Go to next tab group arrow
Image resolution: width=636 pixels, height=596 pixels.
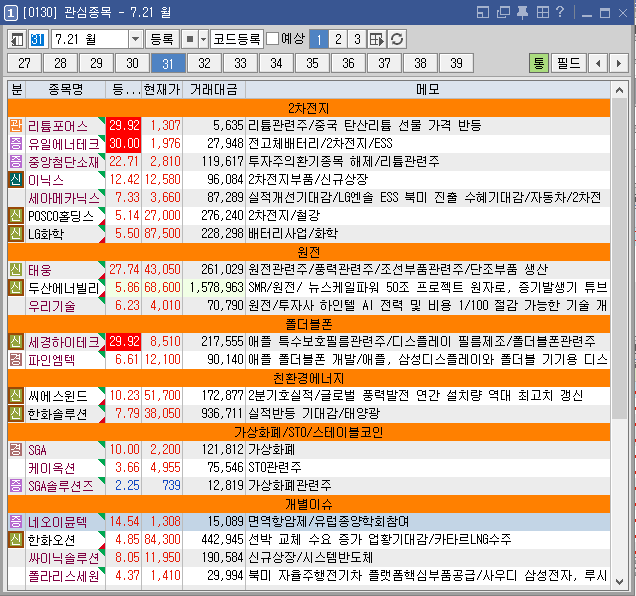(x=619, y=63)
